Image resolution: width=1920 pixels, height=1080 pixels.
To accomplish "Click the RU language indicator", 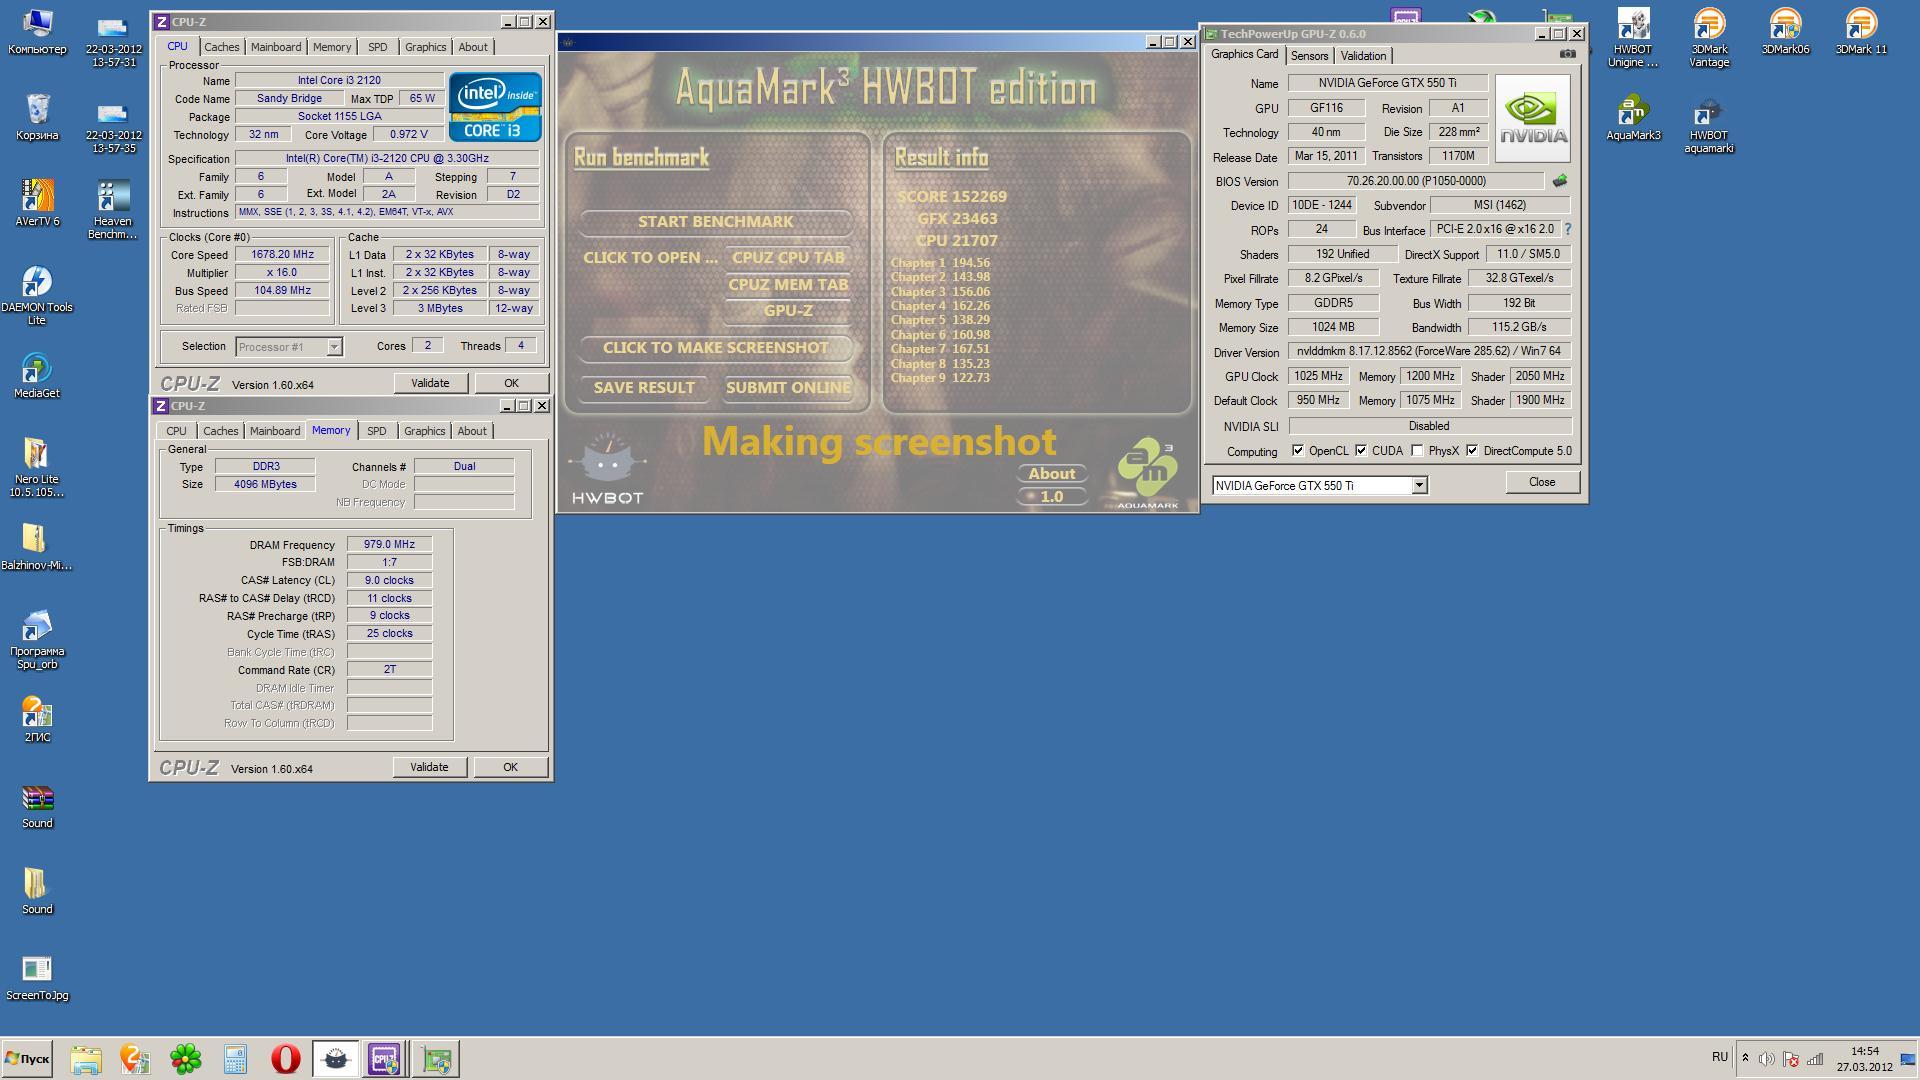I will tap(1719, 1057).
